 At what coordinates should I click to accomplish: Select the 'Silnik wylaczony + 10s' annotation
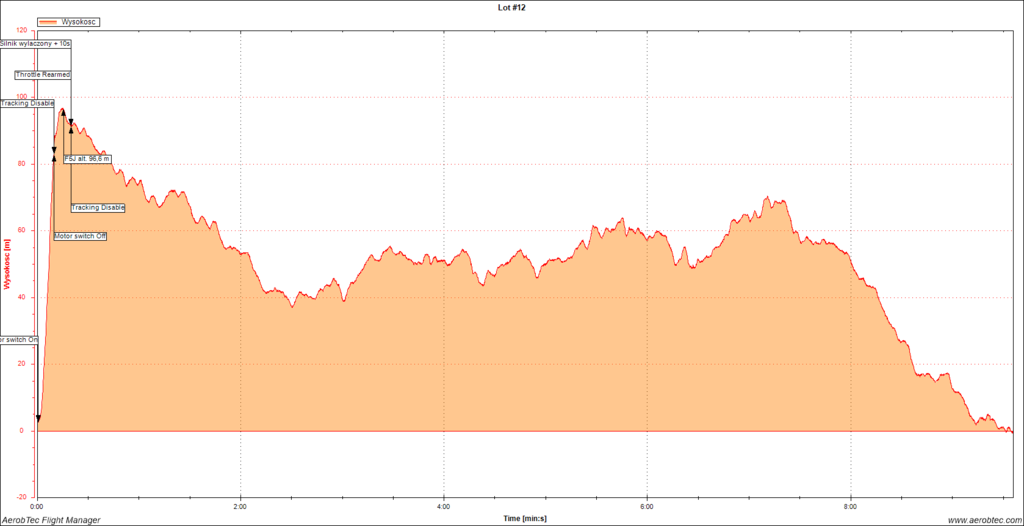click(36, 44)
